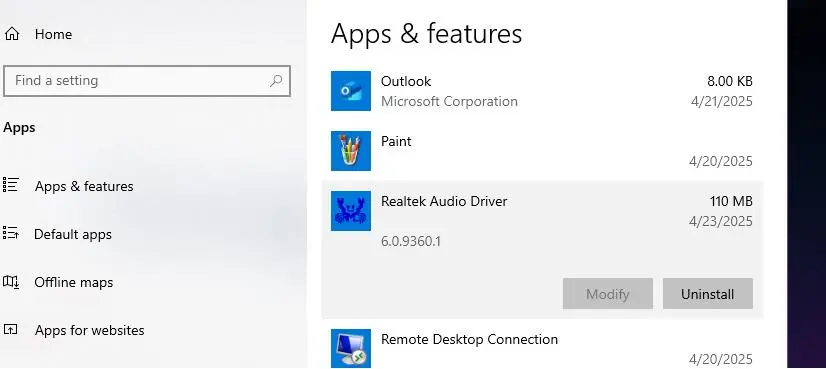Click the Apps for websites icon
The image size is (826, 369).
11,330
